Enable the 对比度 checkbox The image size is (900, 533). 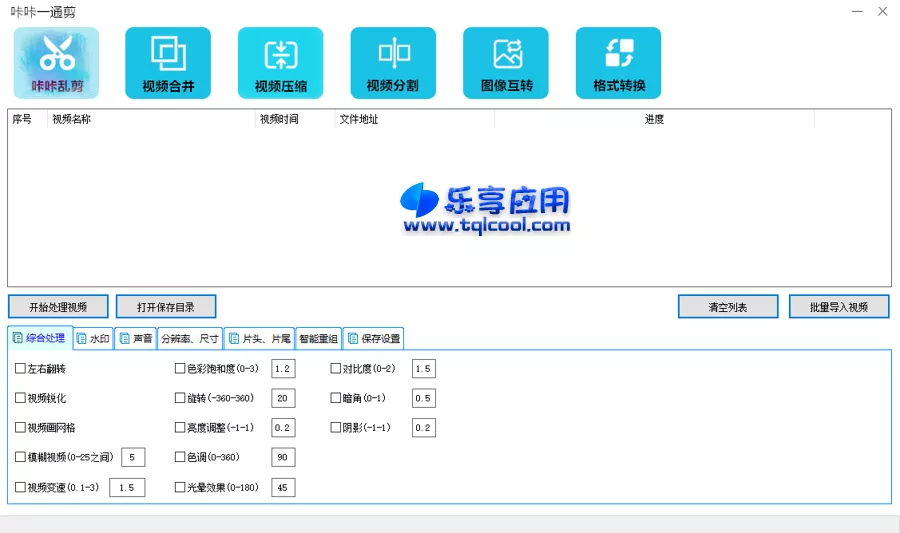click(336, 368)
